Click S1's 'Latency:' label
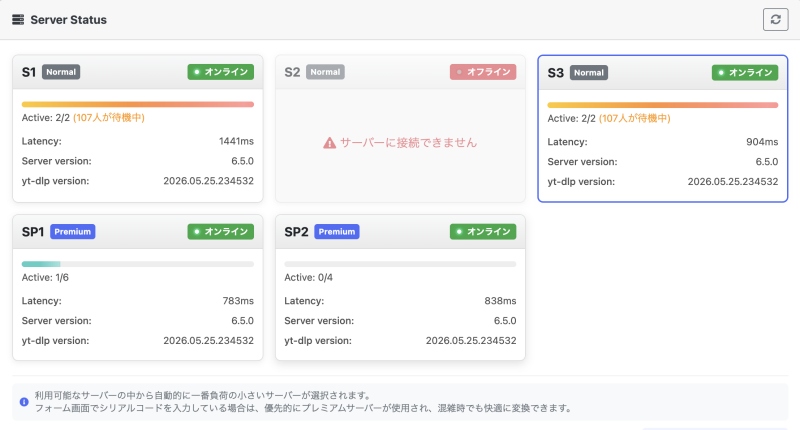800x430 pixels. pyautogui.click(x=41, y=141)
